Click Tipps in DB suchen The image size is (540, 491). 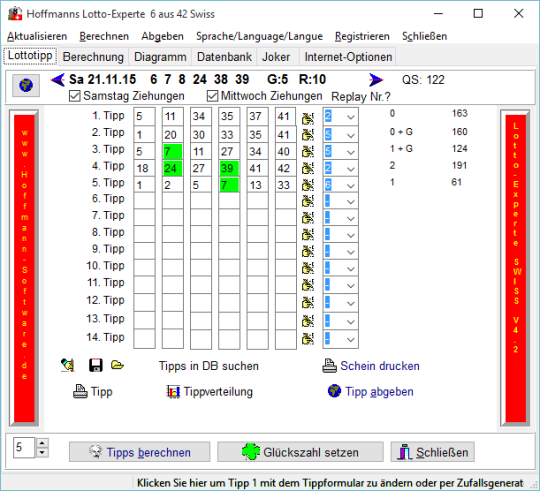[x=209, y=366]
